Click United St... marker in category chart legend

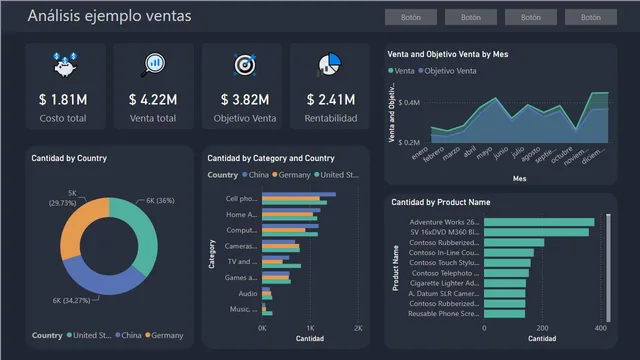[x=317, y=175]
